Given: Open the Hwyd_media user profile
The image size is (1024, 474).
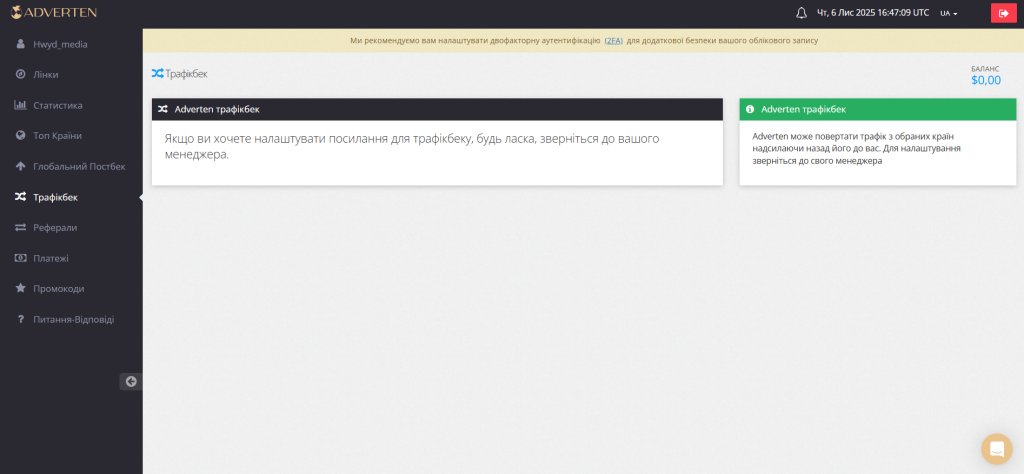Looking at the screenshot, I should (60, 44).
